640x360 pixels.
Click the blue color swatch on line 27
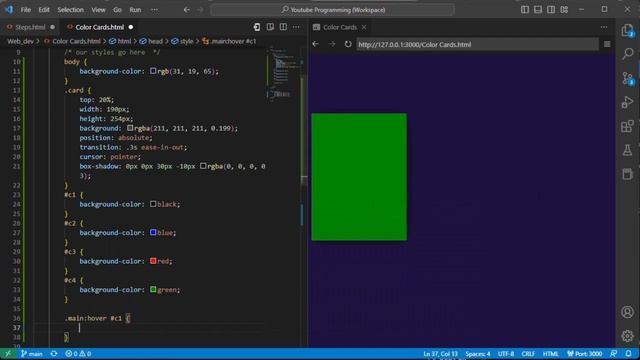tap(153, 232)
